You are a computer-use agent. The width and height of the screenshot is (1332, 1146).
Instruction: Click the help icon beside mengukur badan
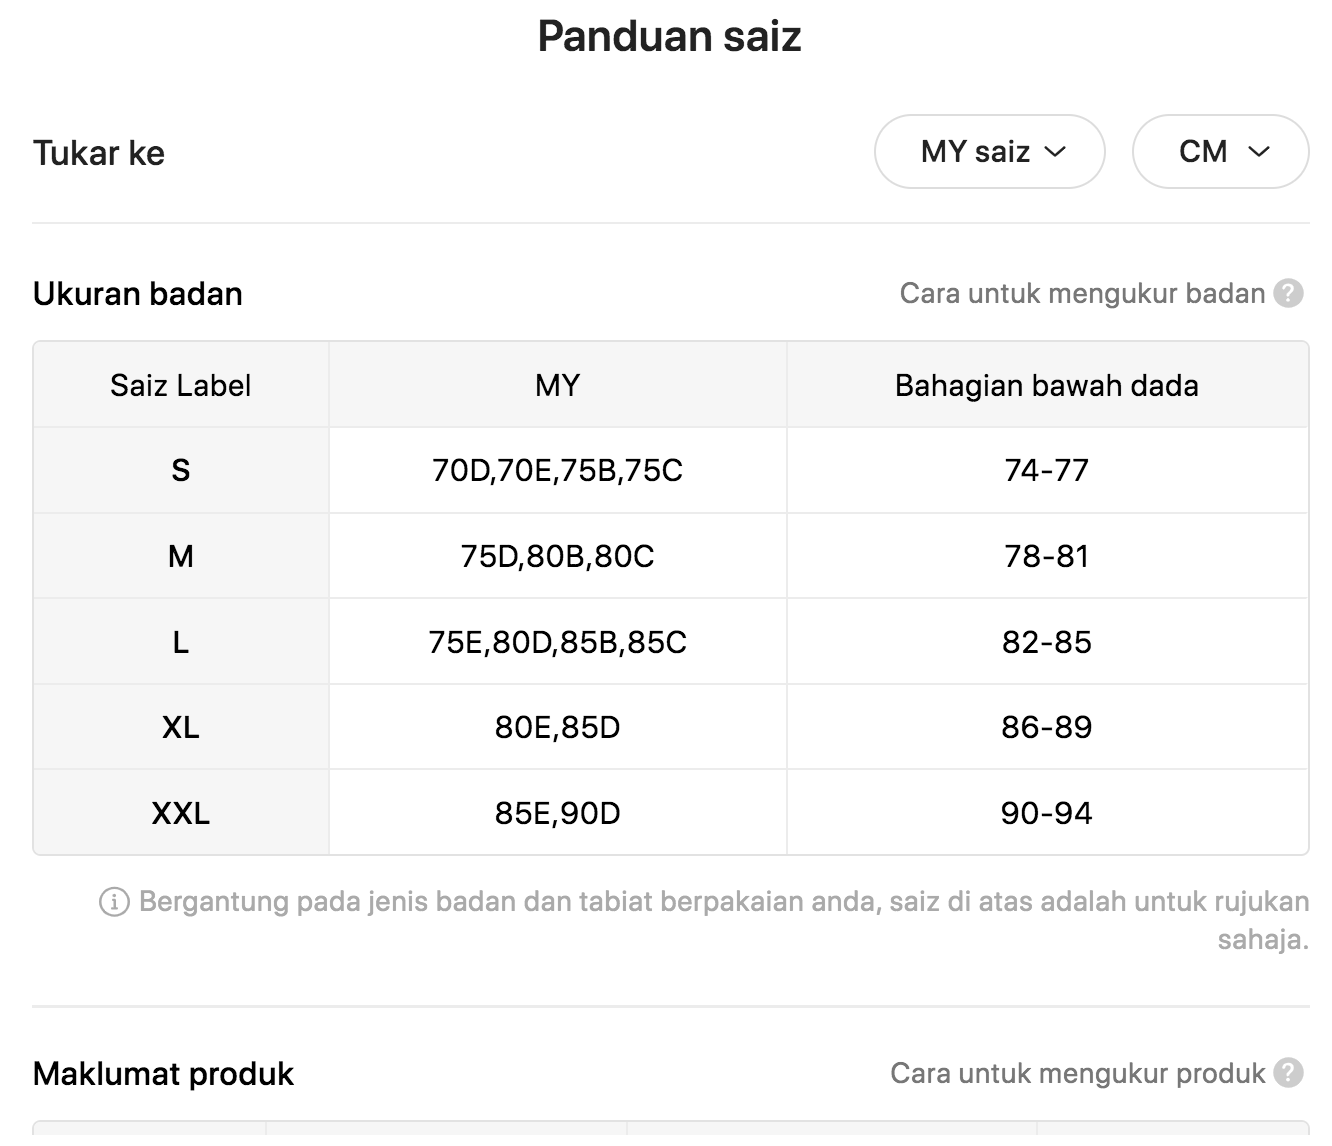[x=1289, y=294]
